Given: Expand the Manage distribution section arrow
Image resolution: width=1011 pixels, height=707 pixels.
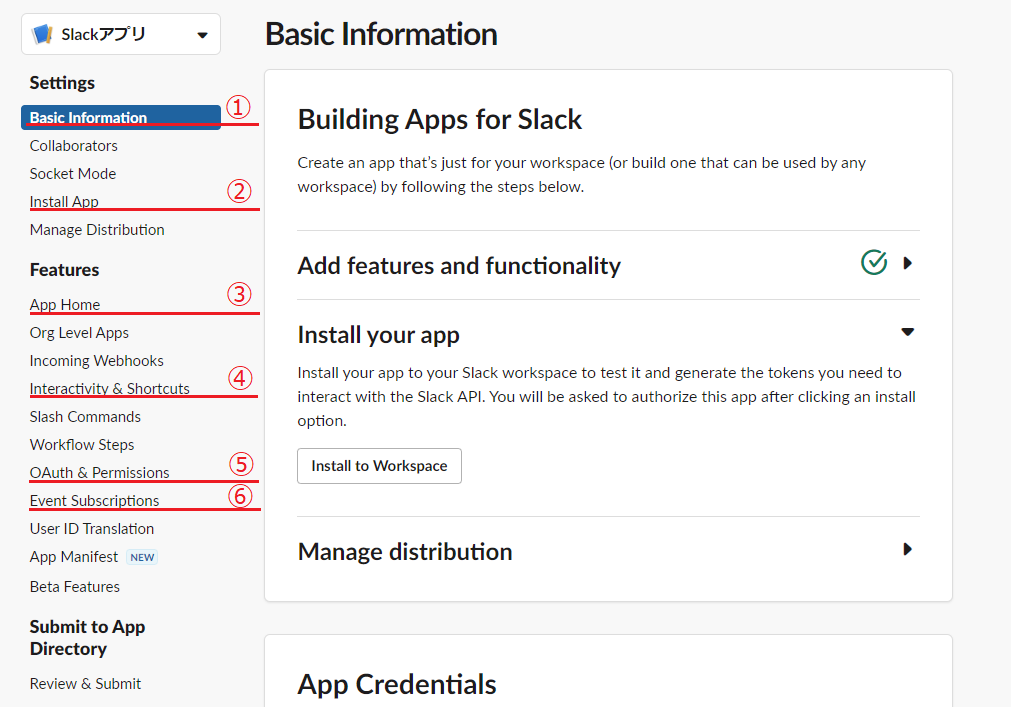Looking at the screenshot, I should 907,549.
